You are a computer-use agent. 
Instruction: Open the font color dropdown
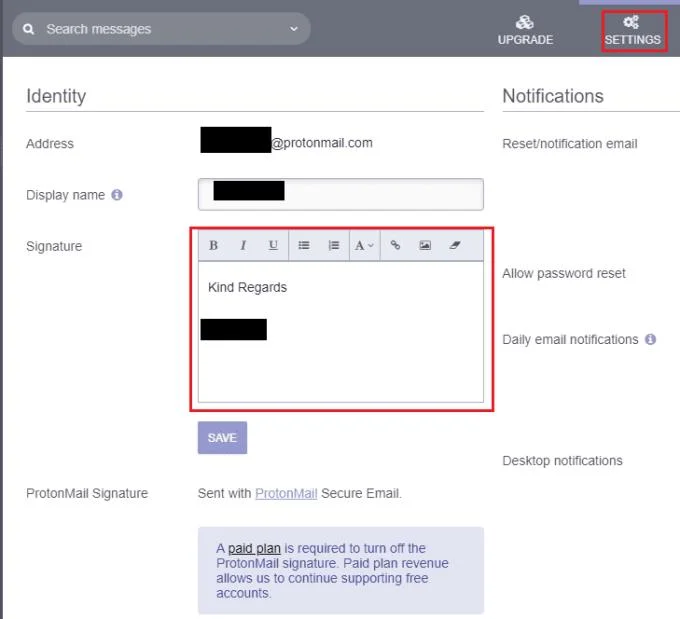[364, 246]
